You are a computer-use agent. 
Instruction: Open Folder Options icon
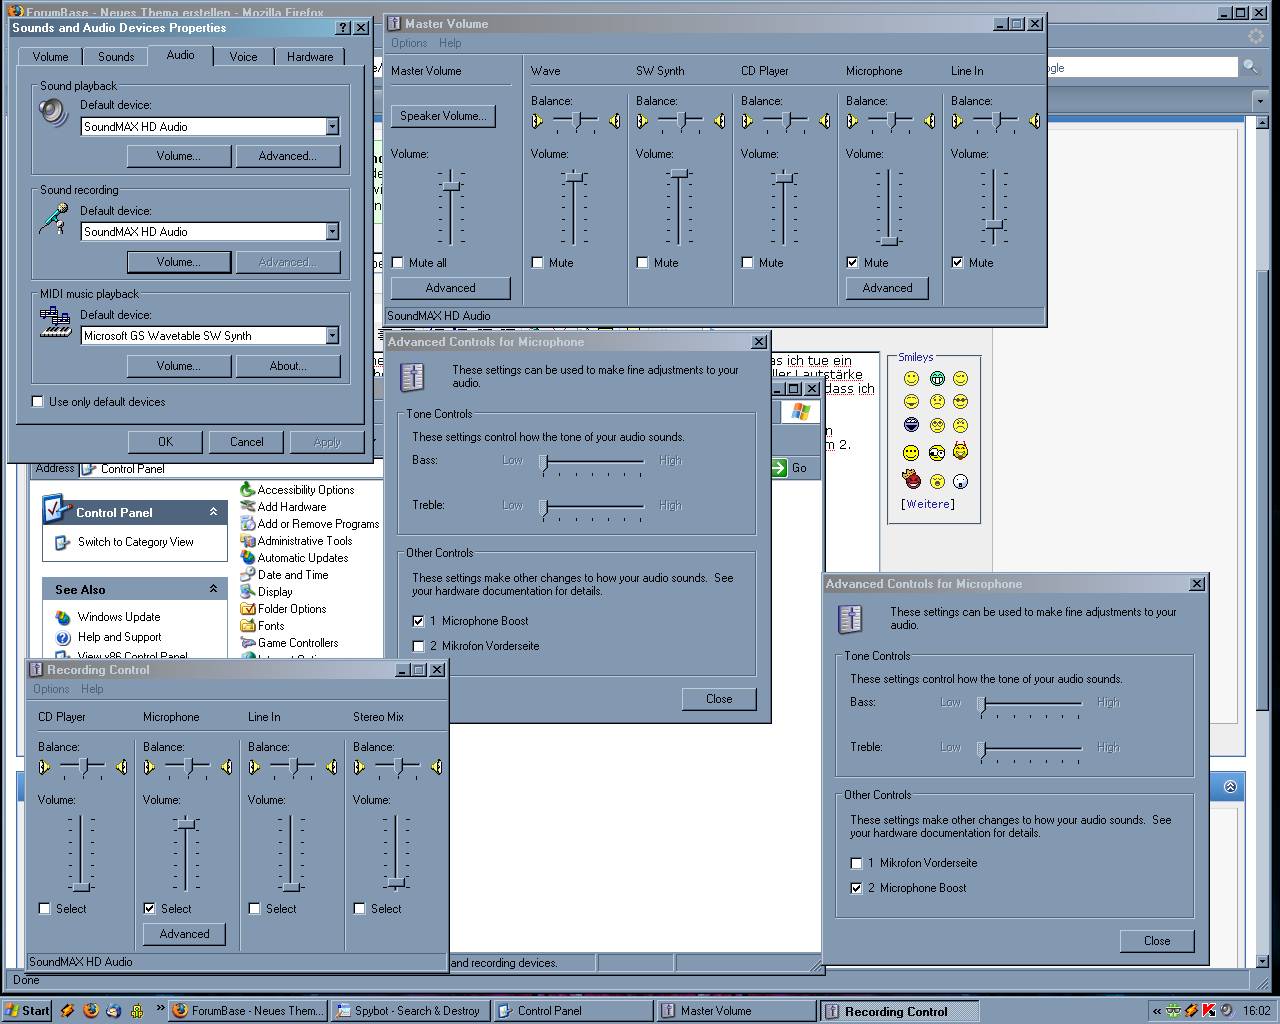248,609
